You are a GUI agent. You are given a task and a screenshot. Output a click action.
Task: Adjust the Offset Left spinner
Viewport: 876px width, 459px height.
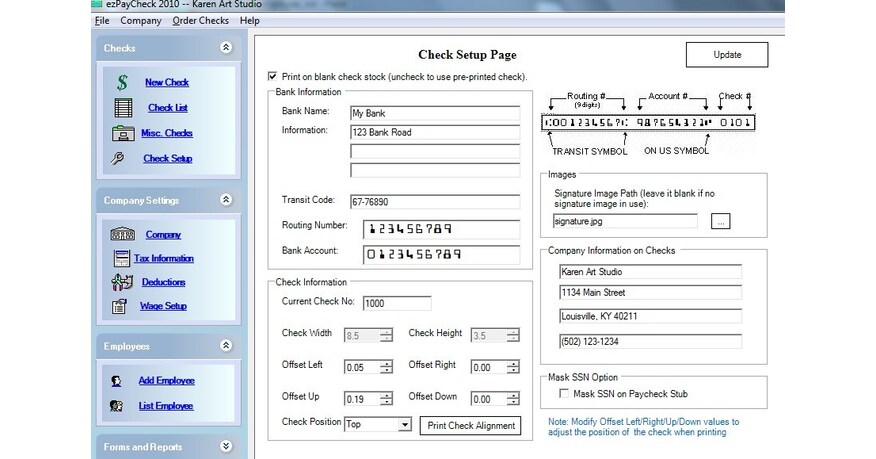point(386,367)
